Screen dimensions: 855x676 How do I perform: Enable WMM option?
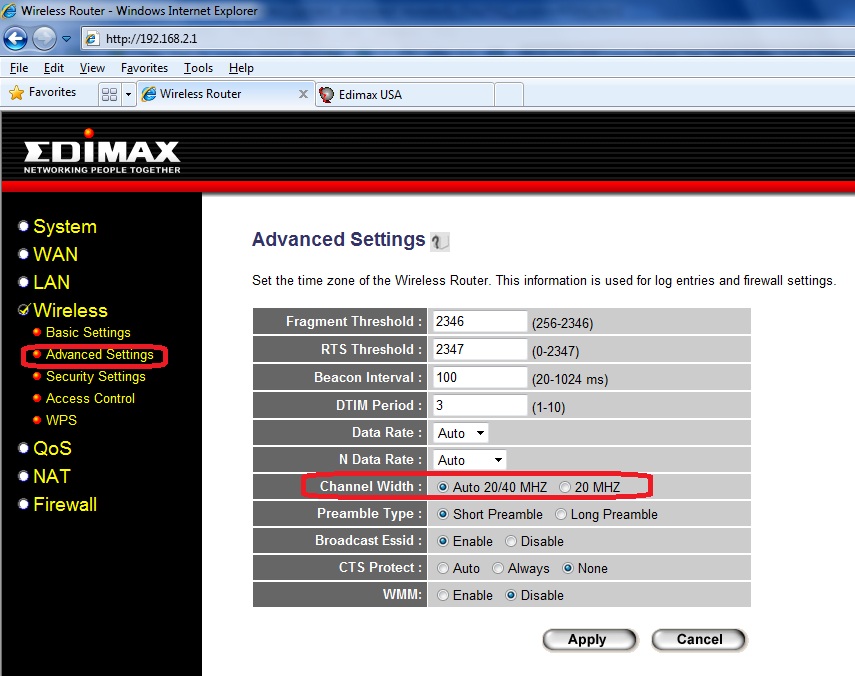click(443, 595)
